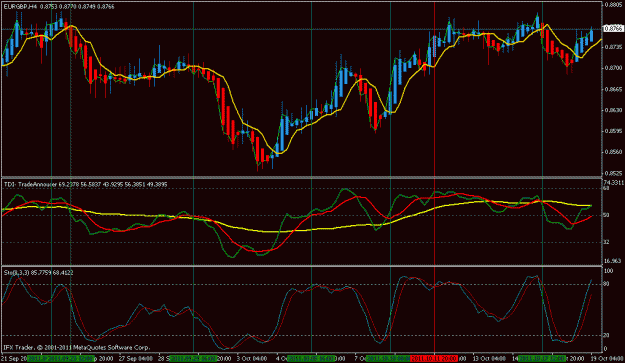The height and width of the screenshot is (363, 625).
Task: Click the 0.8525 price axis label
Action: [x=613, y=173]
